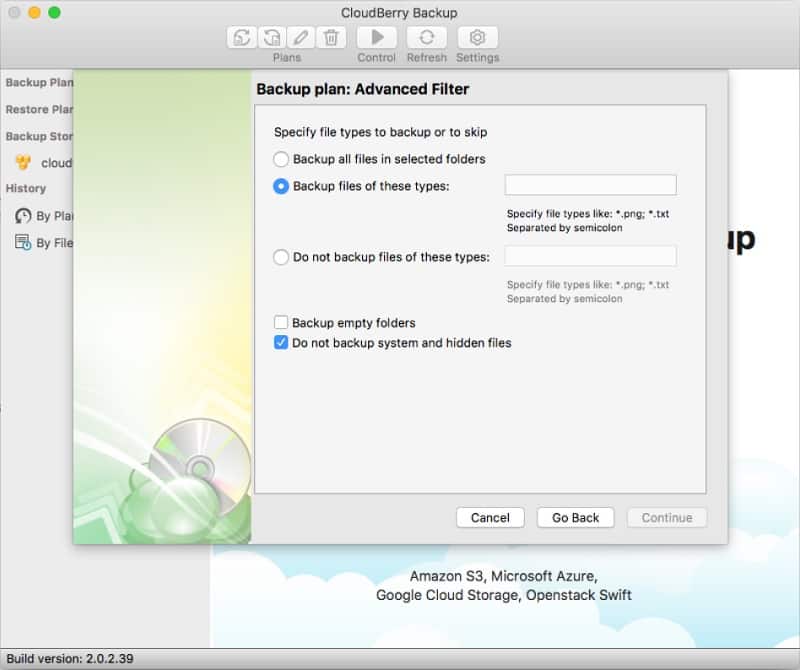Click the History sidebar heading

click(26, 188)
